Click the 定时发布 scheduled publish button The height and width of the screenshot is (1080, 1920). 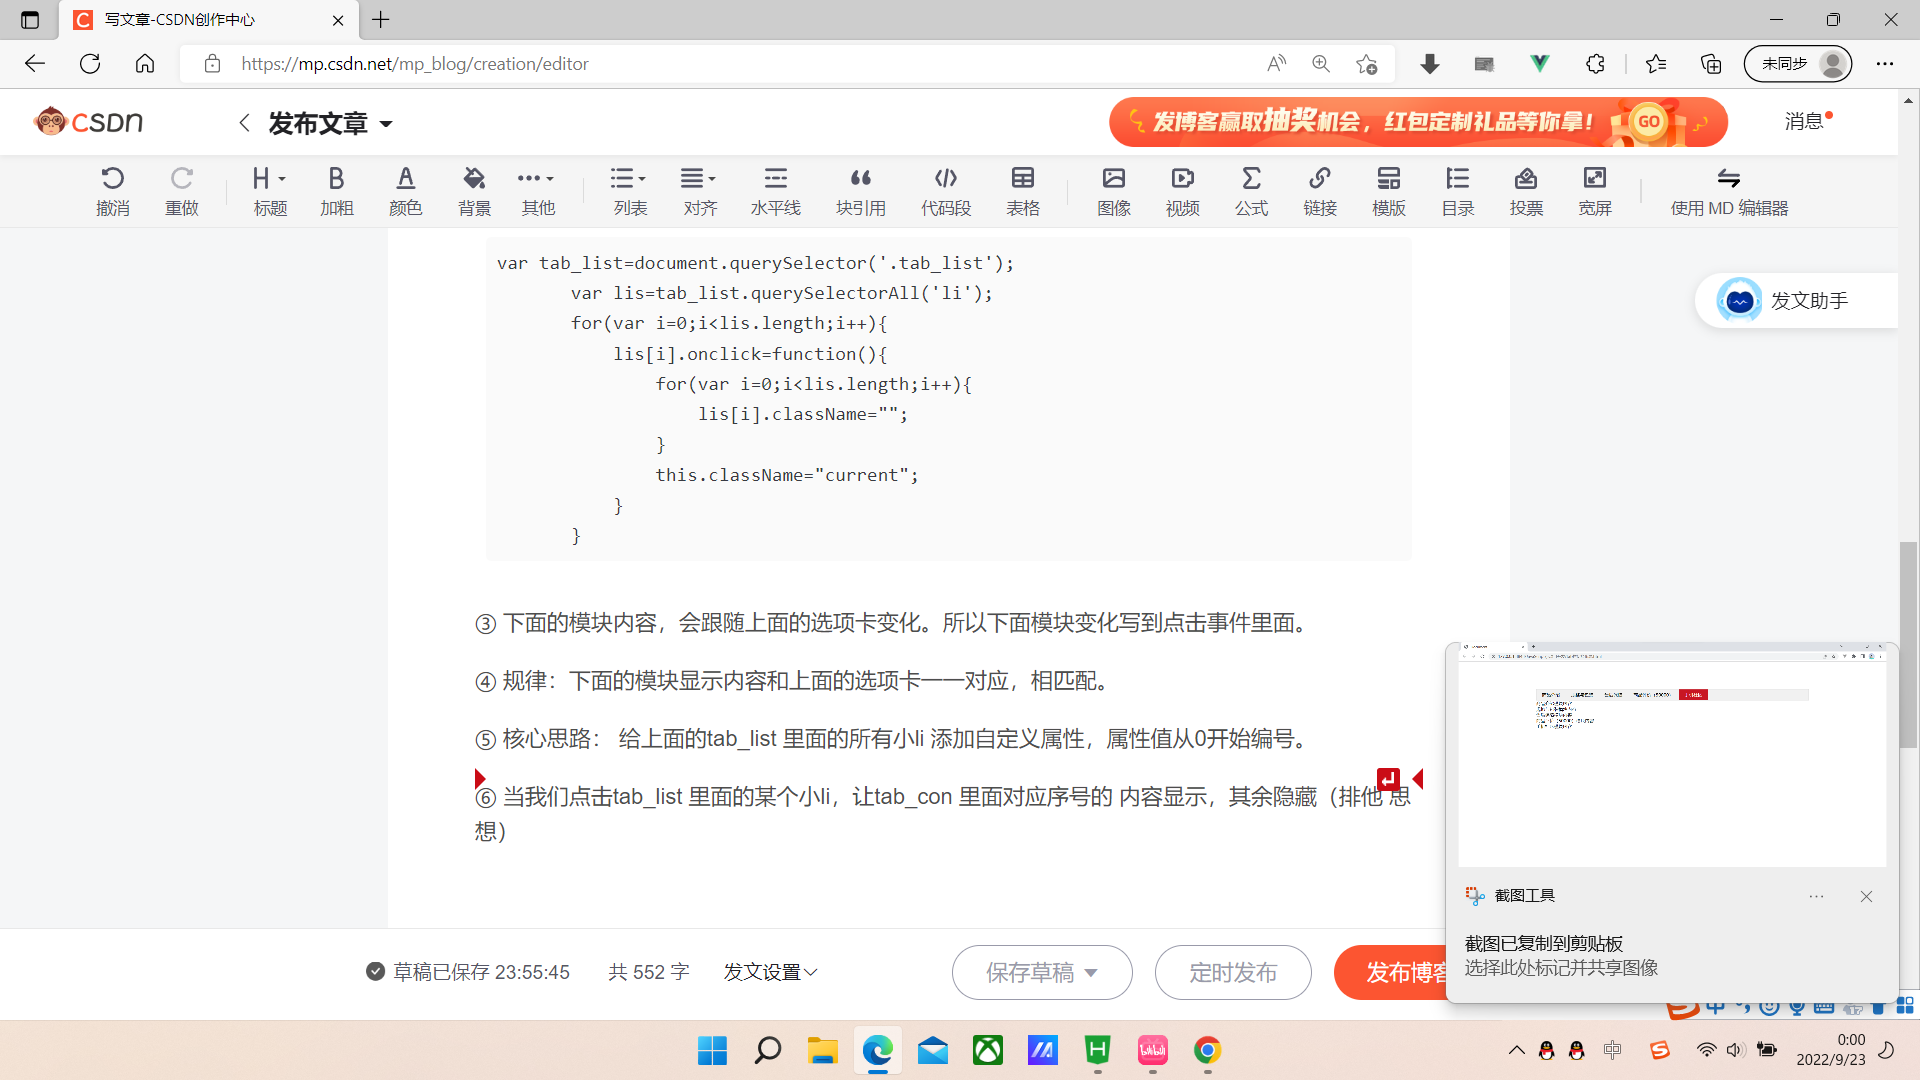point(1232,972)
